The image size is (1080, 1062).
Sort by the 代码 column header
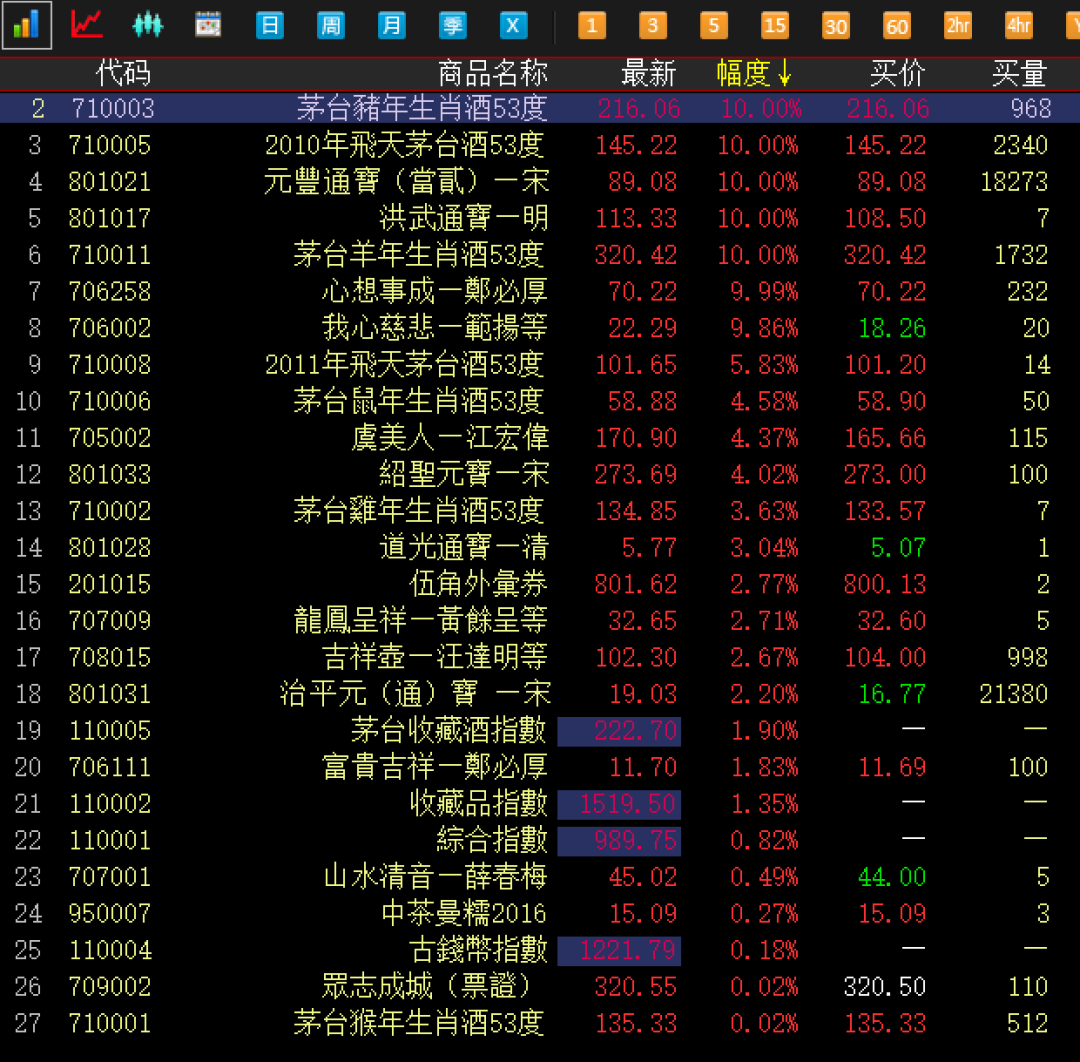(123, 73)
